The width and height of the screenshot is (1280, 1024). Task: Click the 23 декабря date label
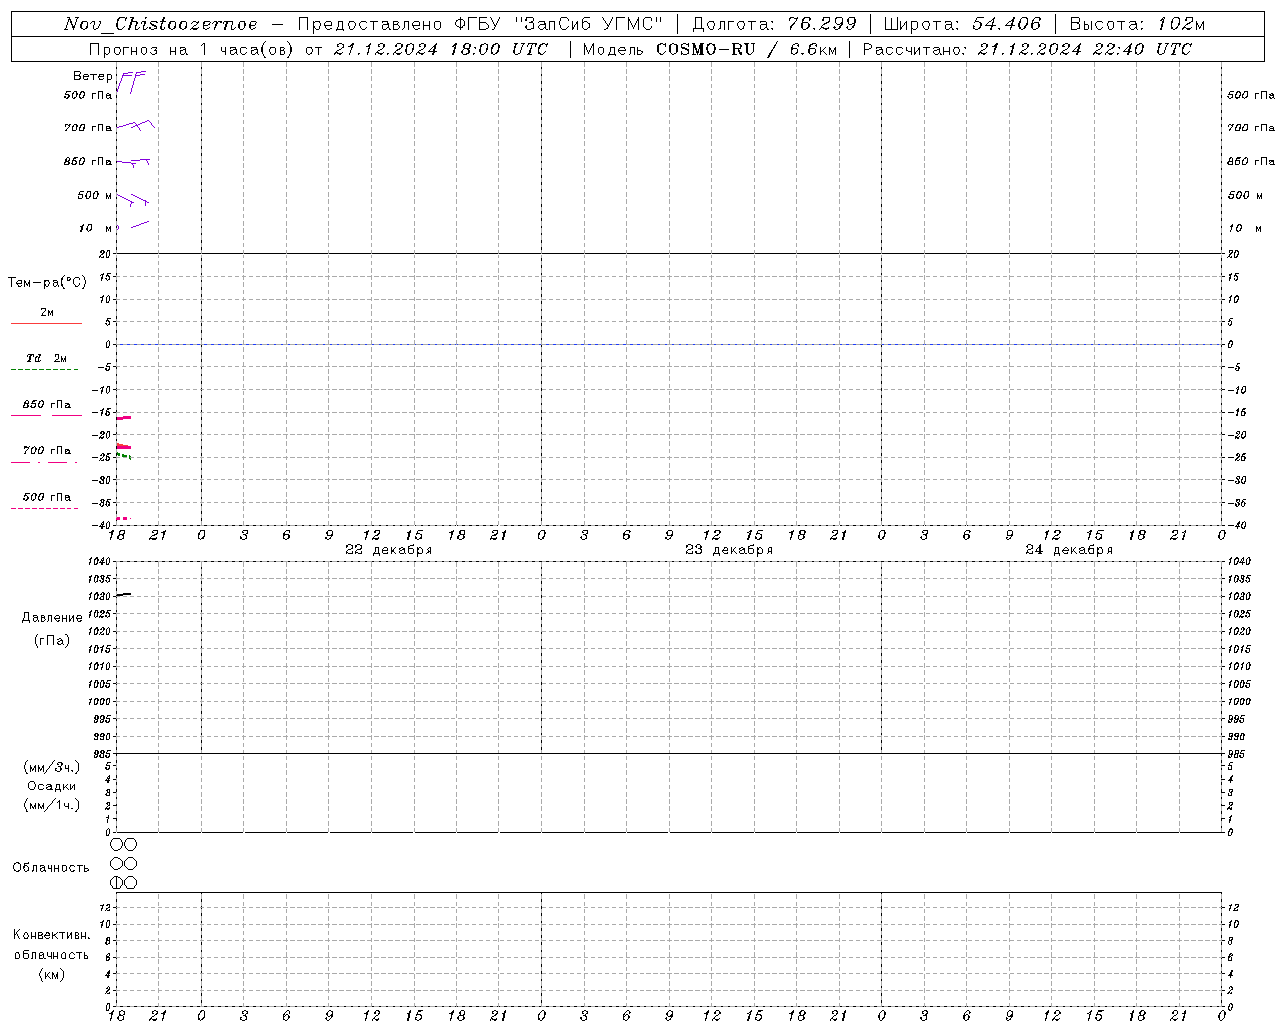[x=729, y=550]
